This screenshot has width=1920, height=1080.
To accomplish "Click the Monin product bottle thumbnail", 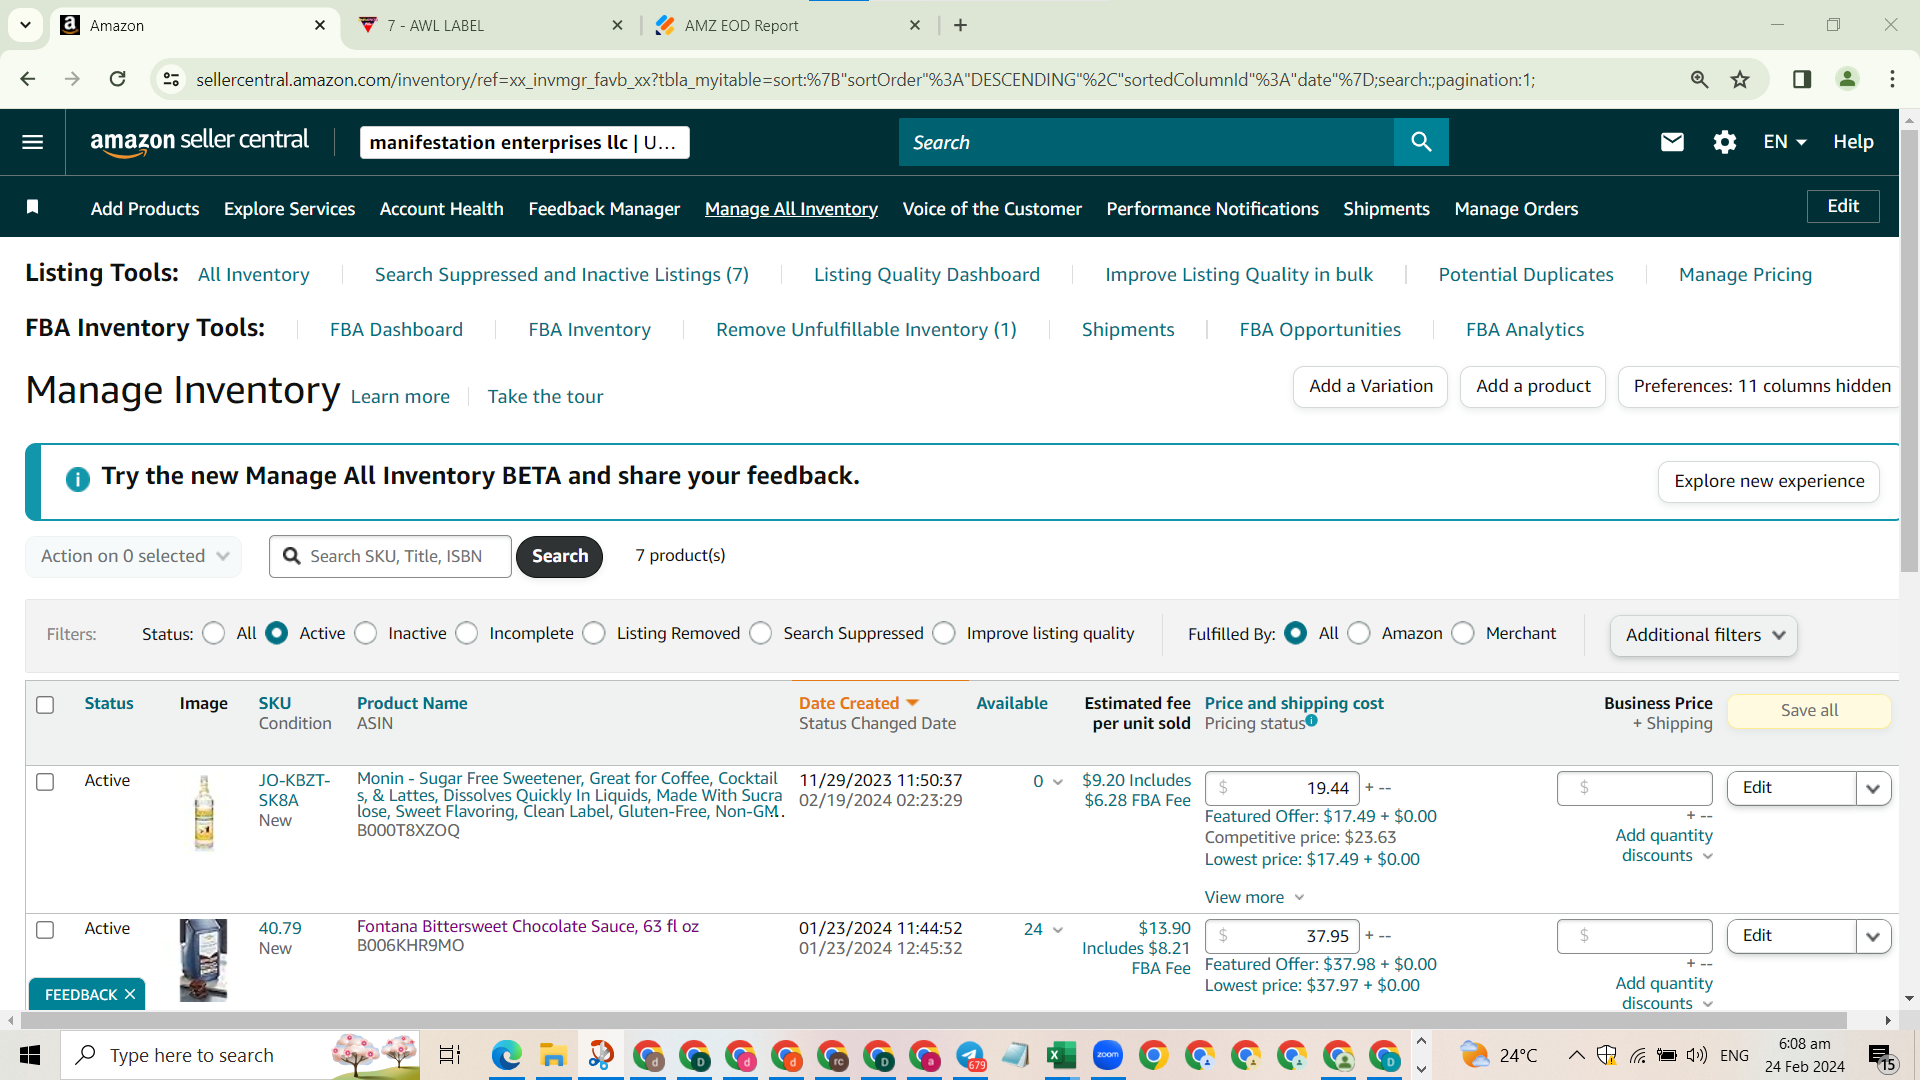I will point(204,813).
